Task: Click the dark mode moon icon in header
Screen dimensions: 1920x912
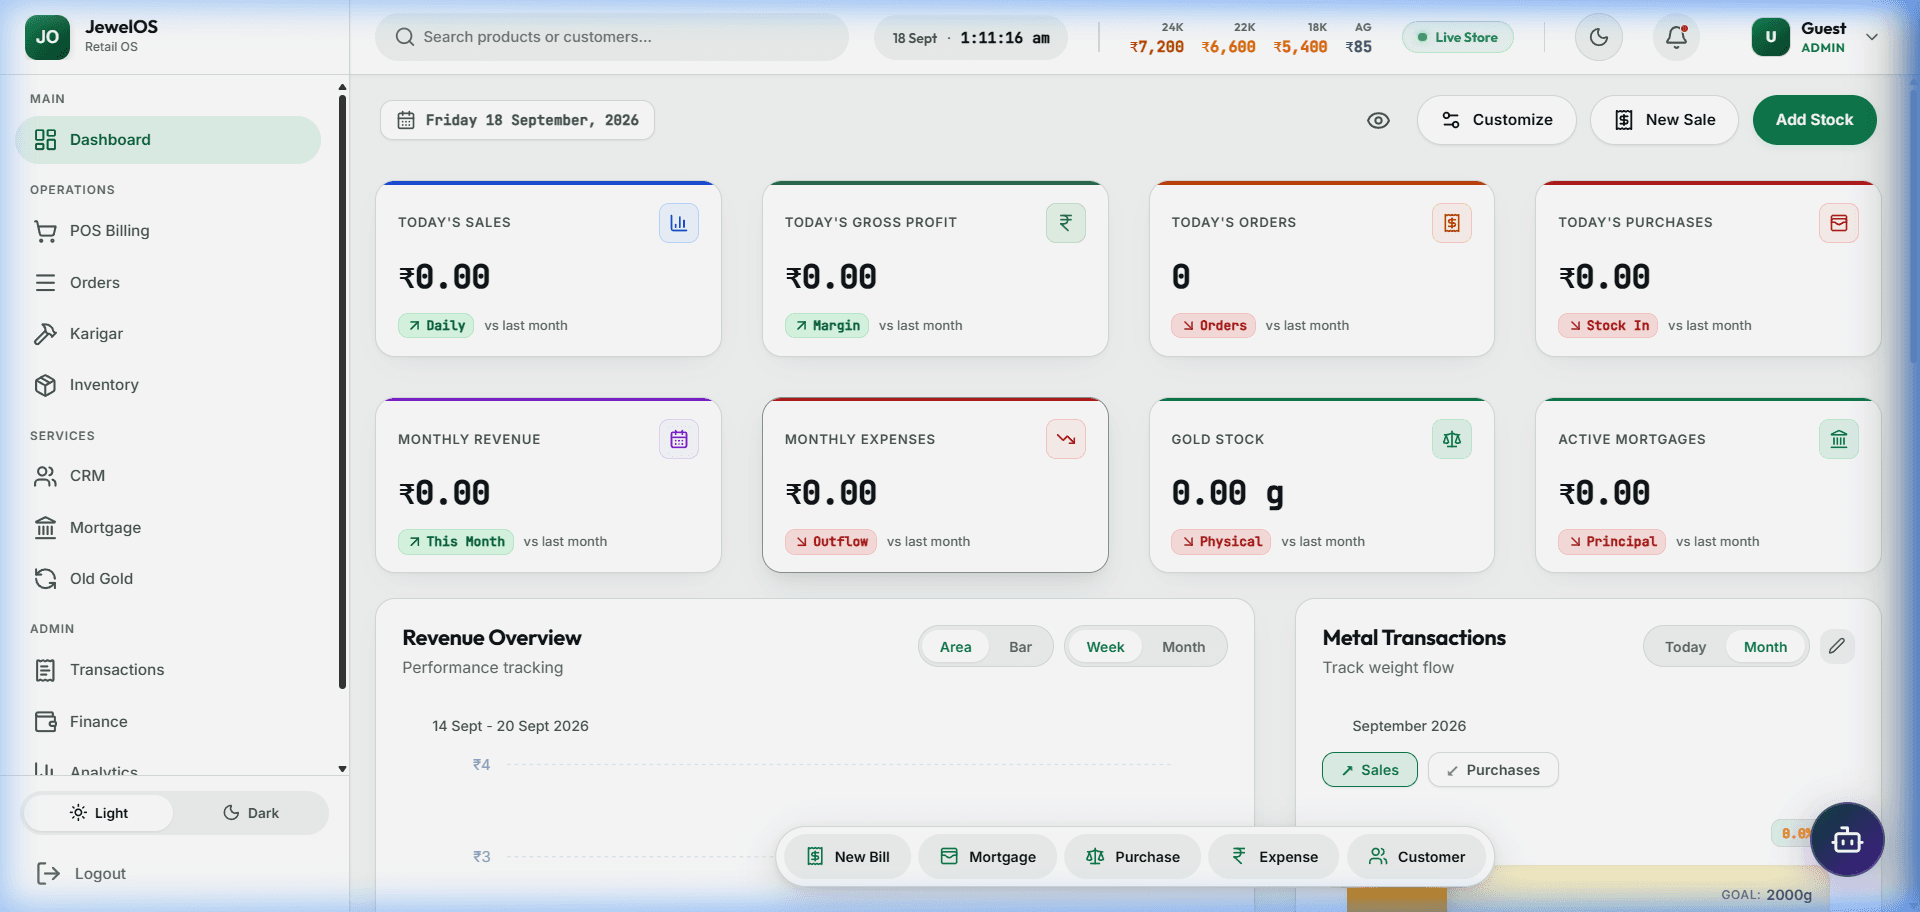Action: [1598, 37]
